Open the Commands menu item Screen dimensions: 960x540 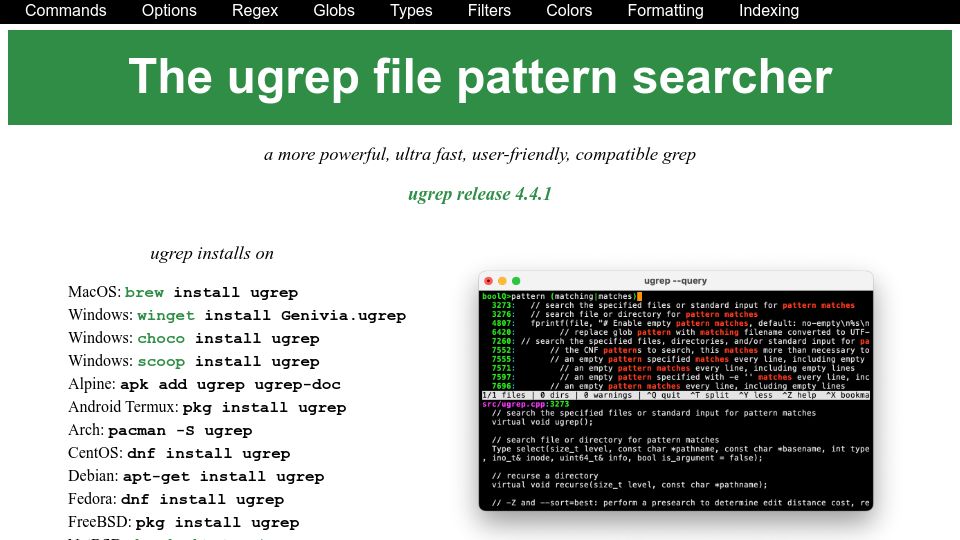click(66, 10)
